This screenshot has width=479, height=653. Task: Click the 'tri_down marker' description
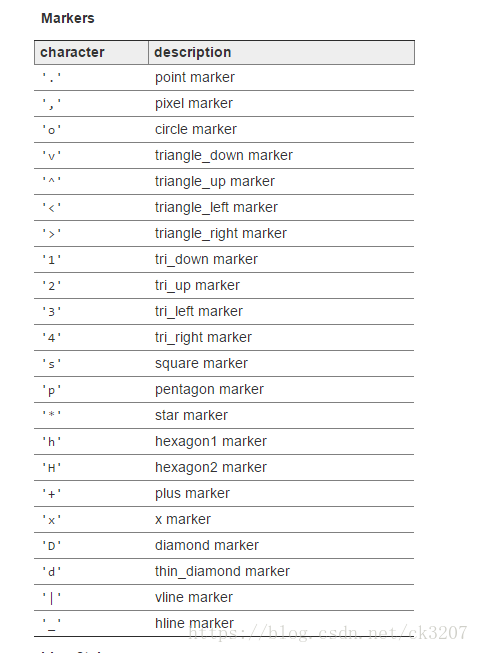(x=206, y=259)
